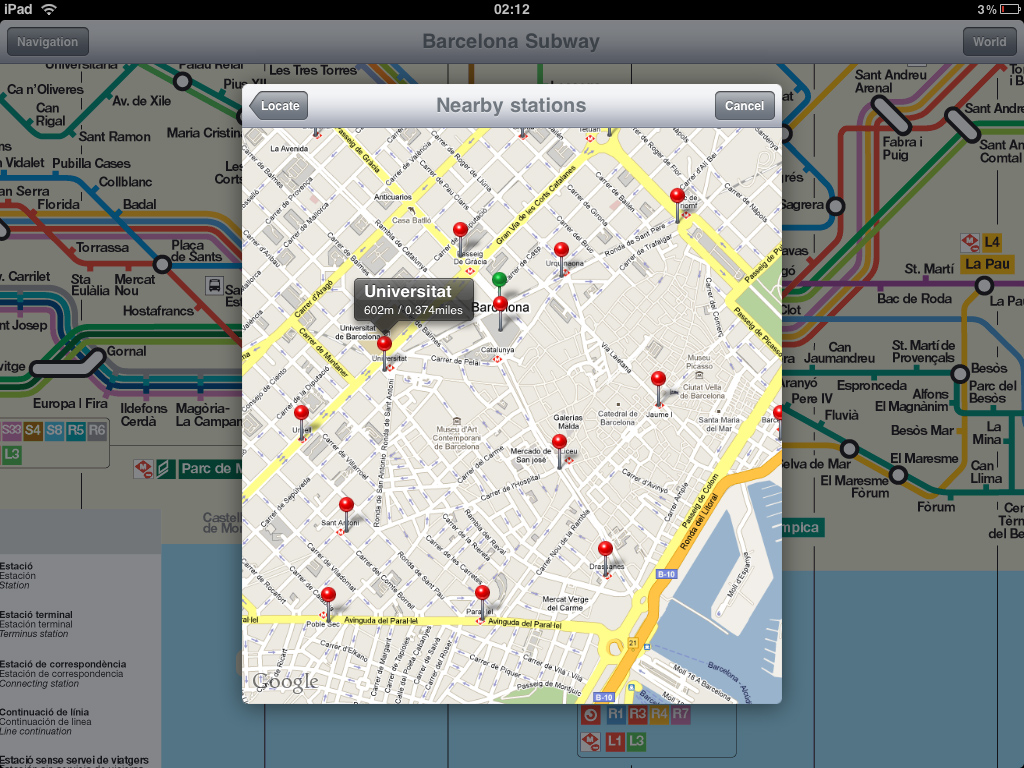
Task: Tap the green current-location pin
Action: click(499, 280)
